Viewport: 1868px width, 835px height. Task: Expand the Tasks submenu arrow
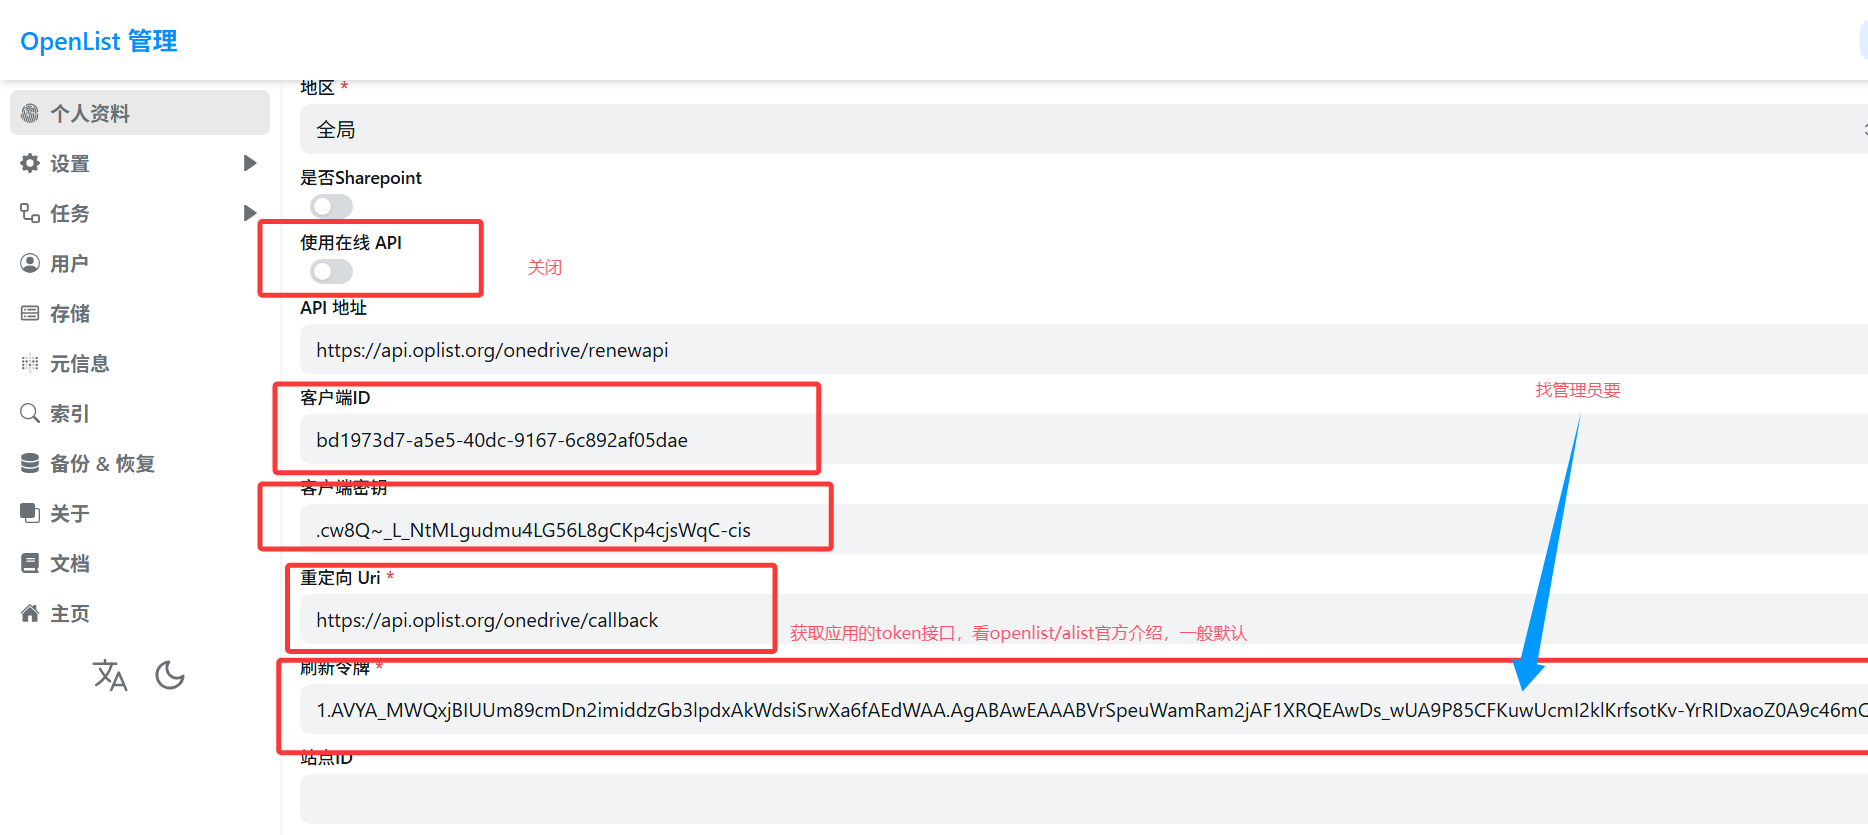(x=250, y=213)
